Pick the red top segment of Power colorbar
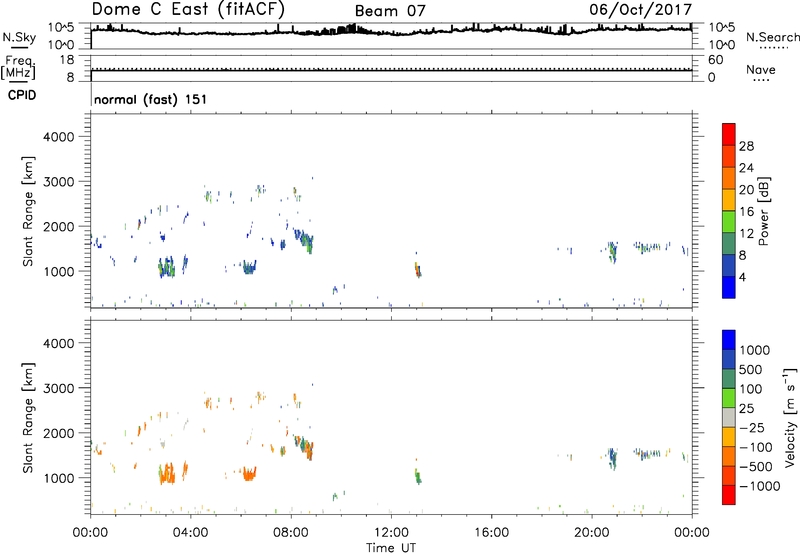 729,135
